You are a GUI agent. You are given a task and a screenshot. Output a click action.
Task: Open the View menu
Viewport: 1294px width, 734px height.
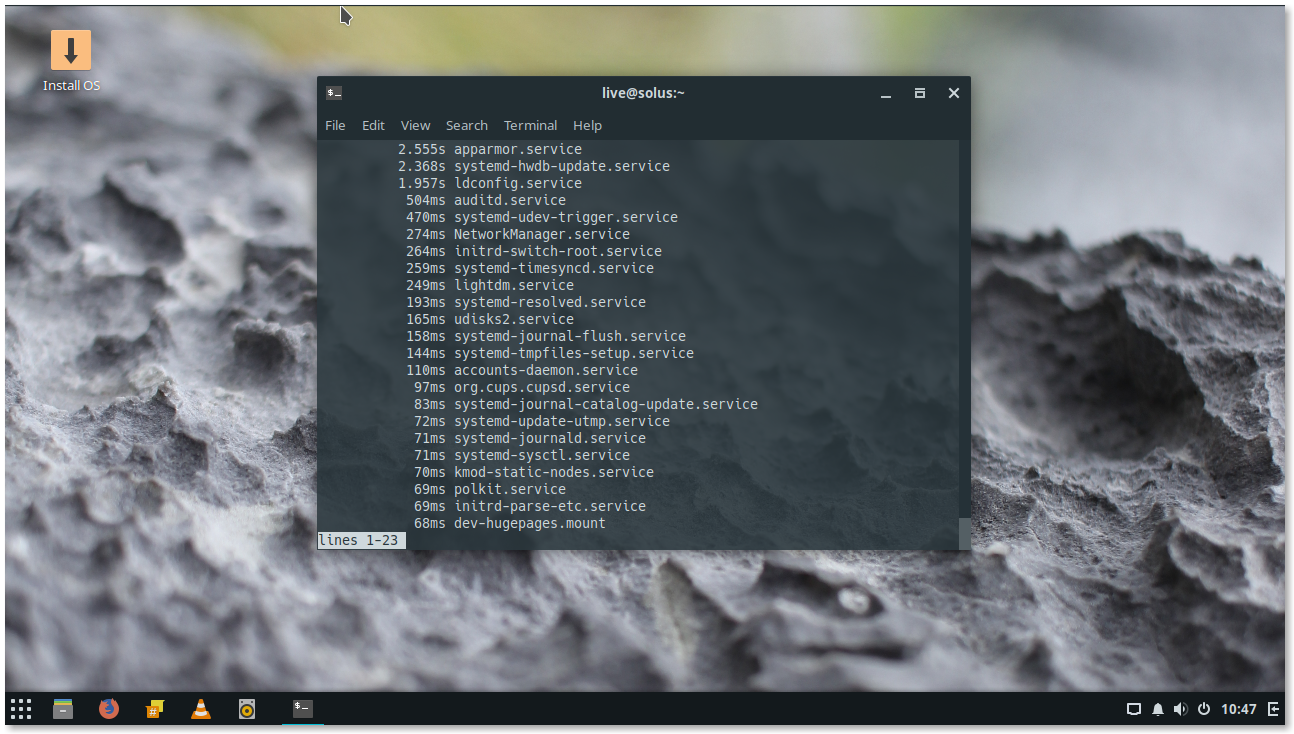415,125
